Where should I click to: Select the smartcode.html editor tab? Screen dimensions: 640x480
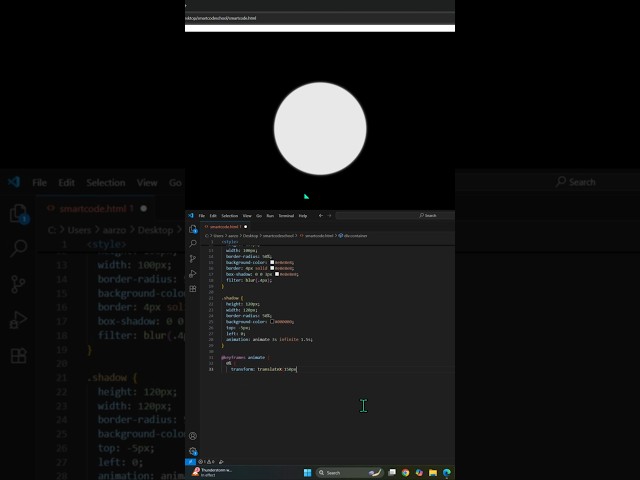point(224,227)
